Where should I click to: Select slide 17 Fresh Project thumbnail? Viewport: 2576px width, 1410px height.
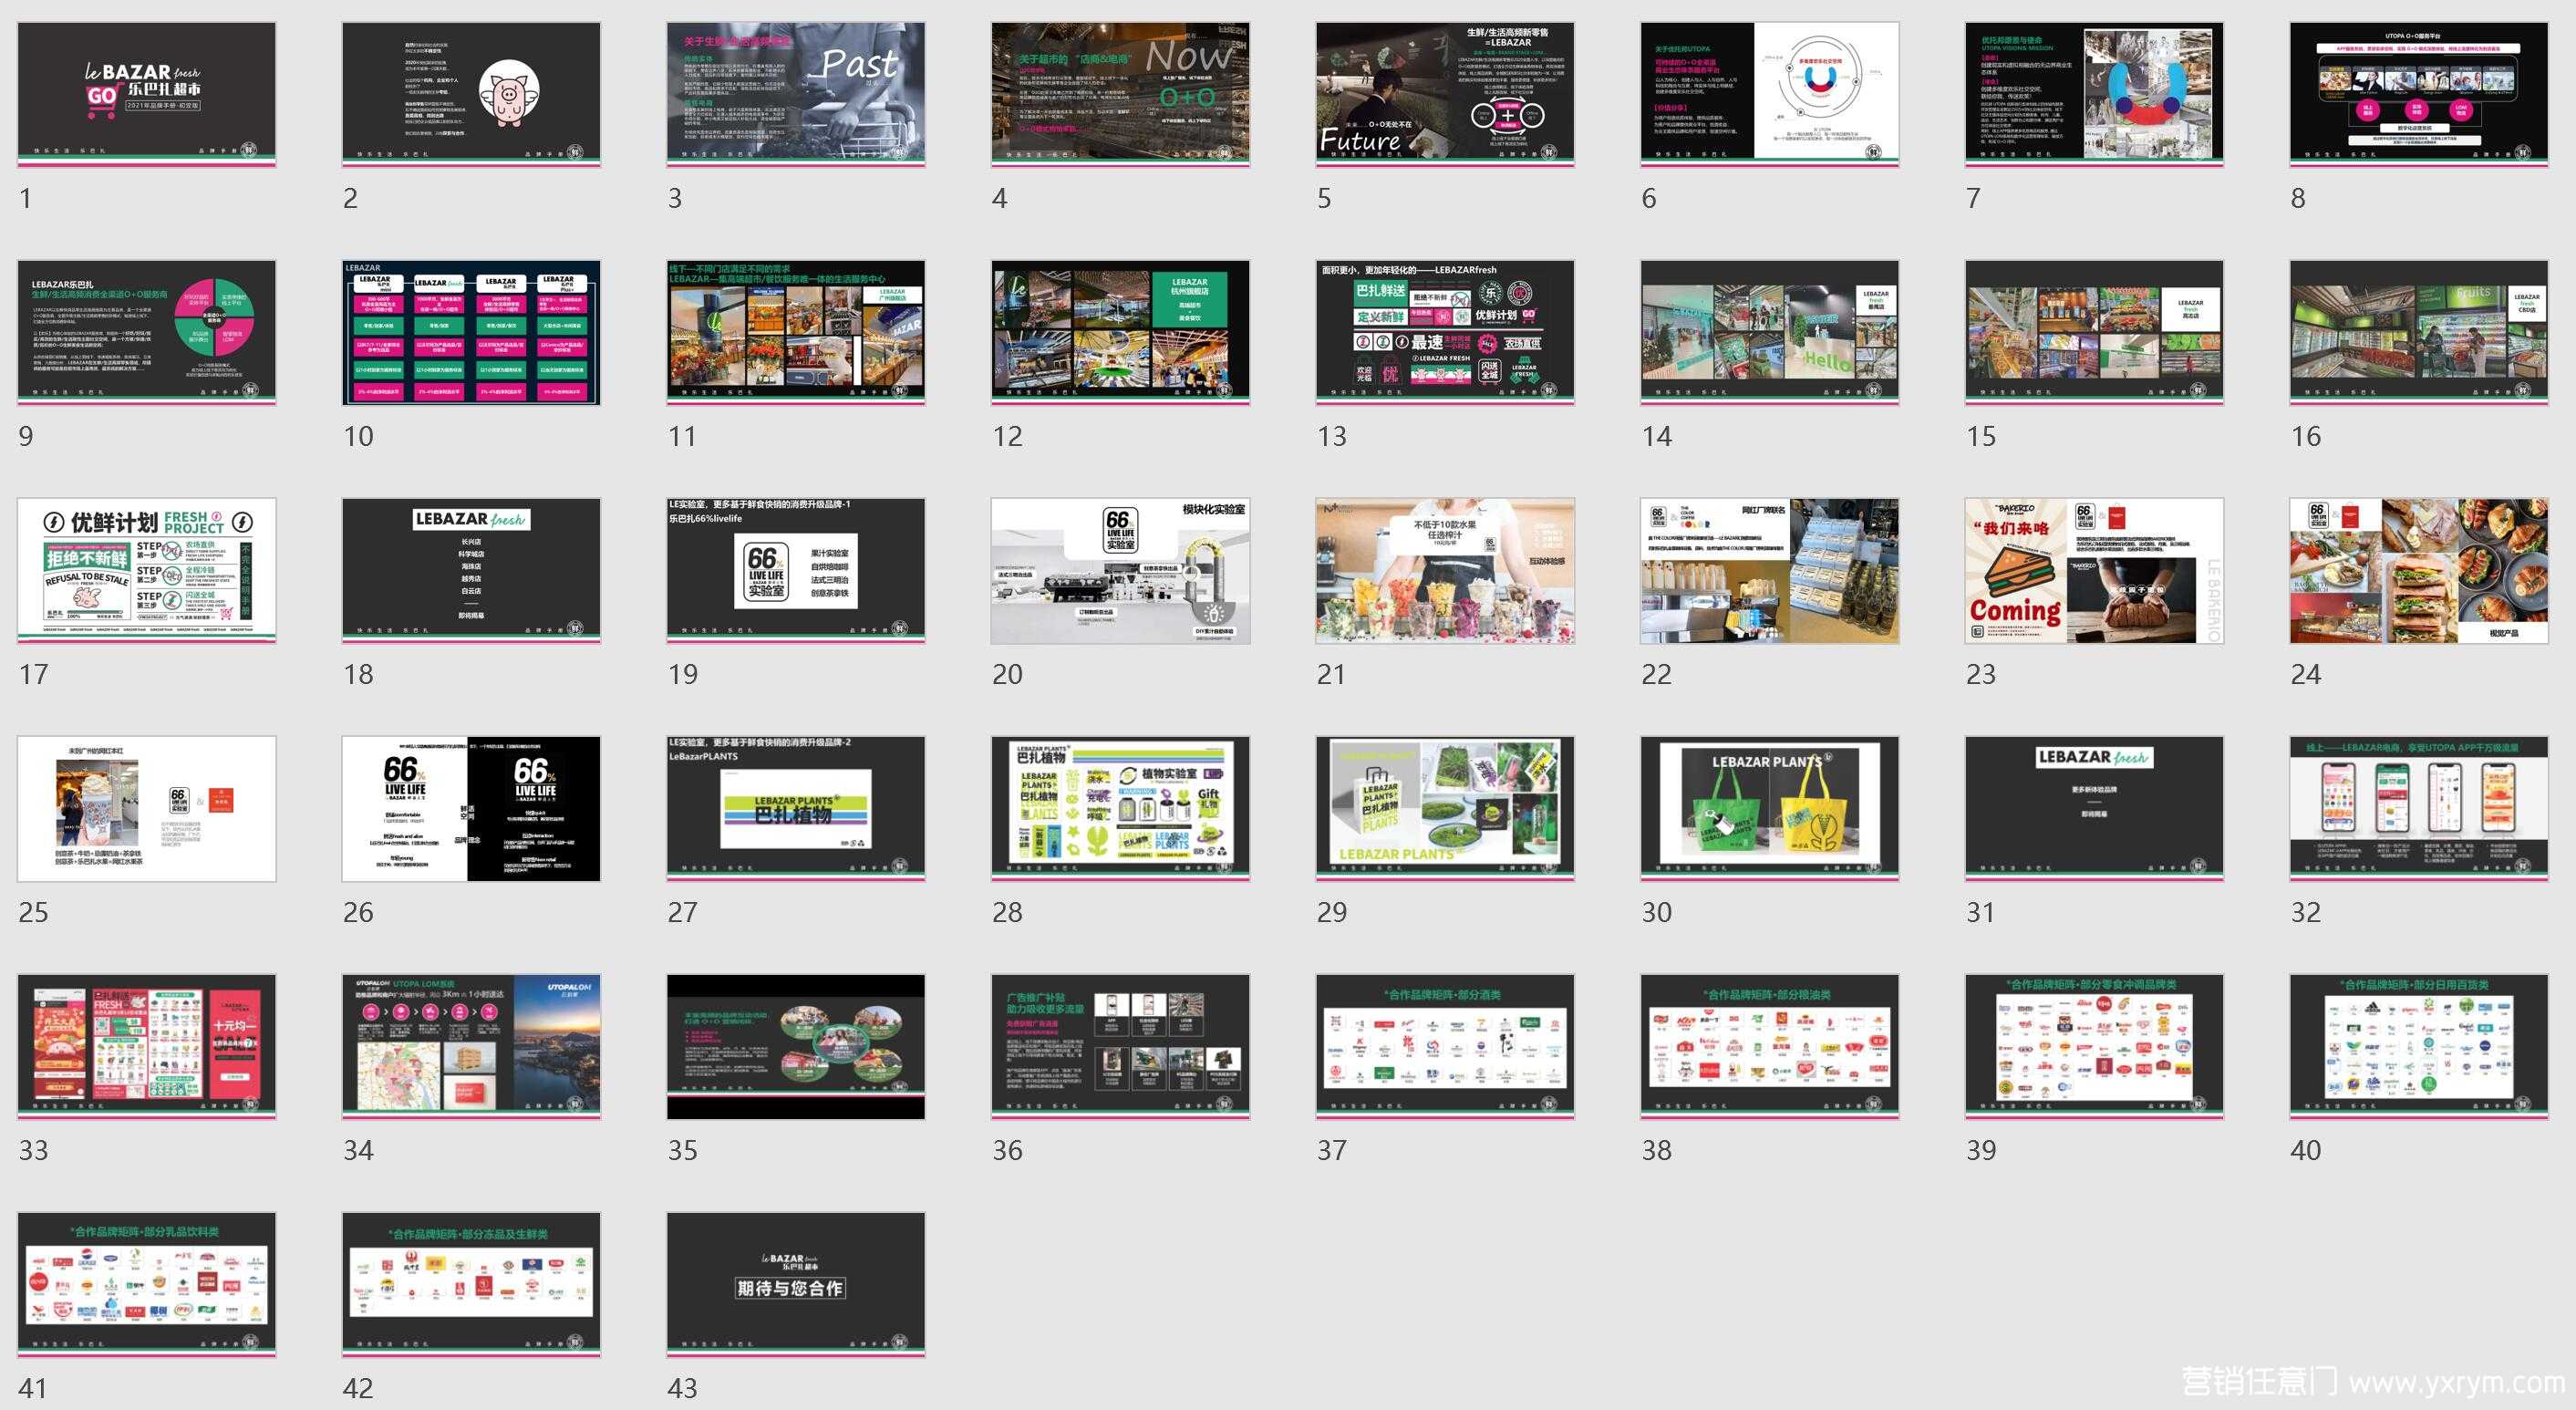[x=147, y=570]
